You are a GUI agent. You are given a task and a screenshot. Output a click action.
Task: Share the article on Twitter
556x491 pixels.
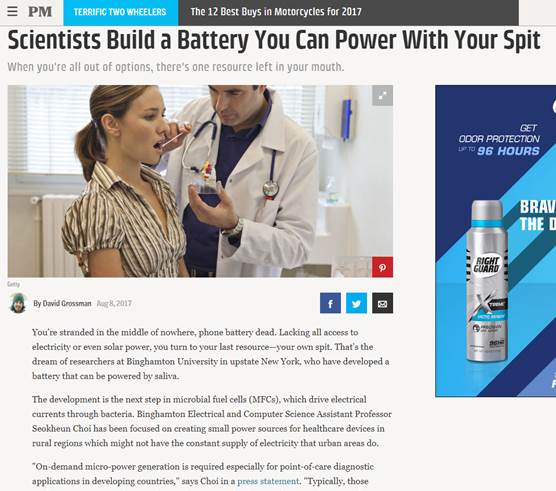click(356, 303)
